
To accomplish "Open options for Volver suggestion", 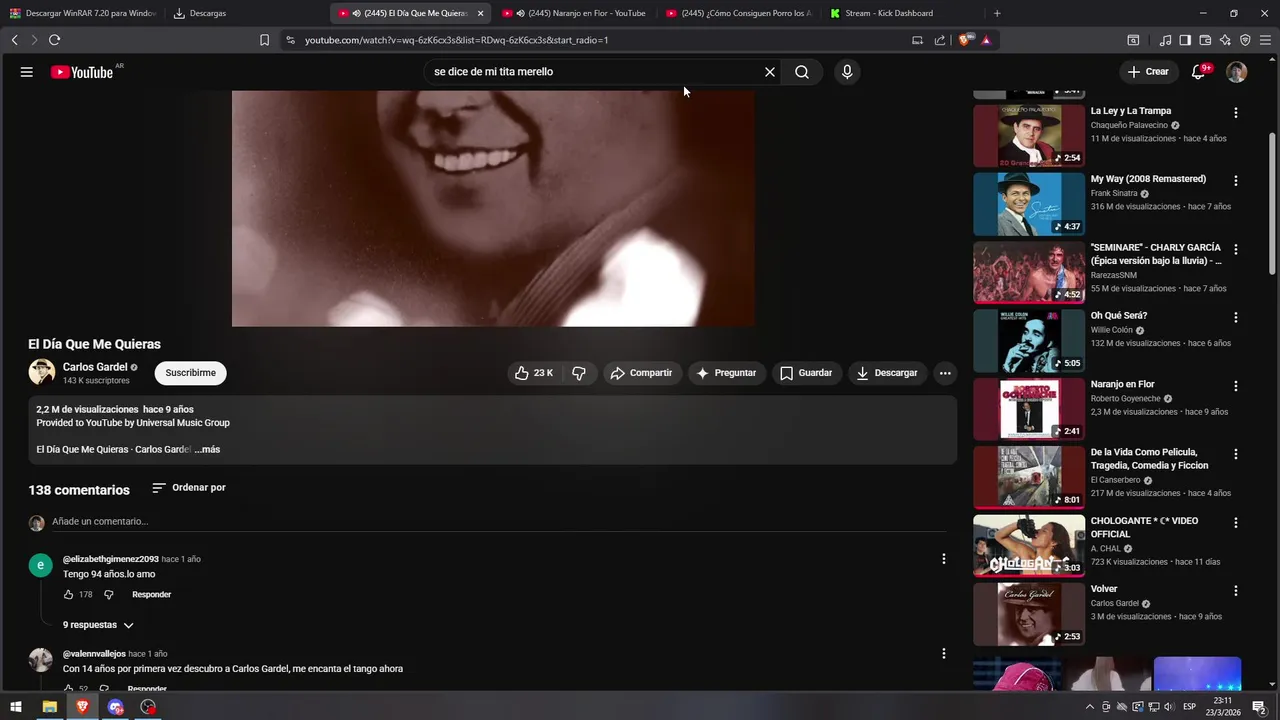I will tap(1236, 591).
